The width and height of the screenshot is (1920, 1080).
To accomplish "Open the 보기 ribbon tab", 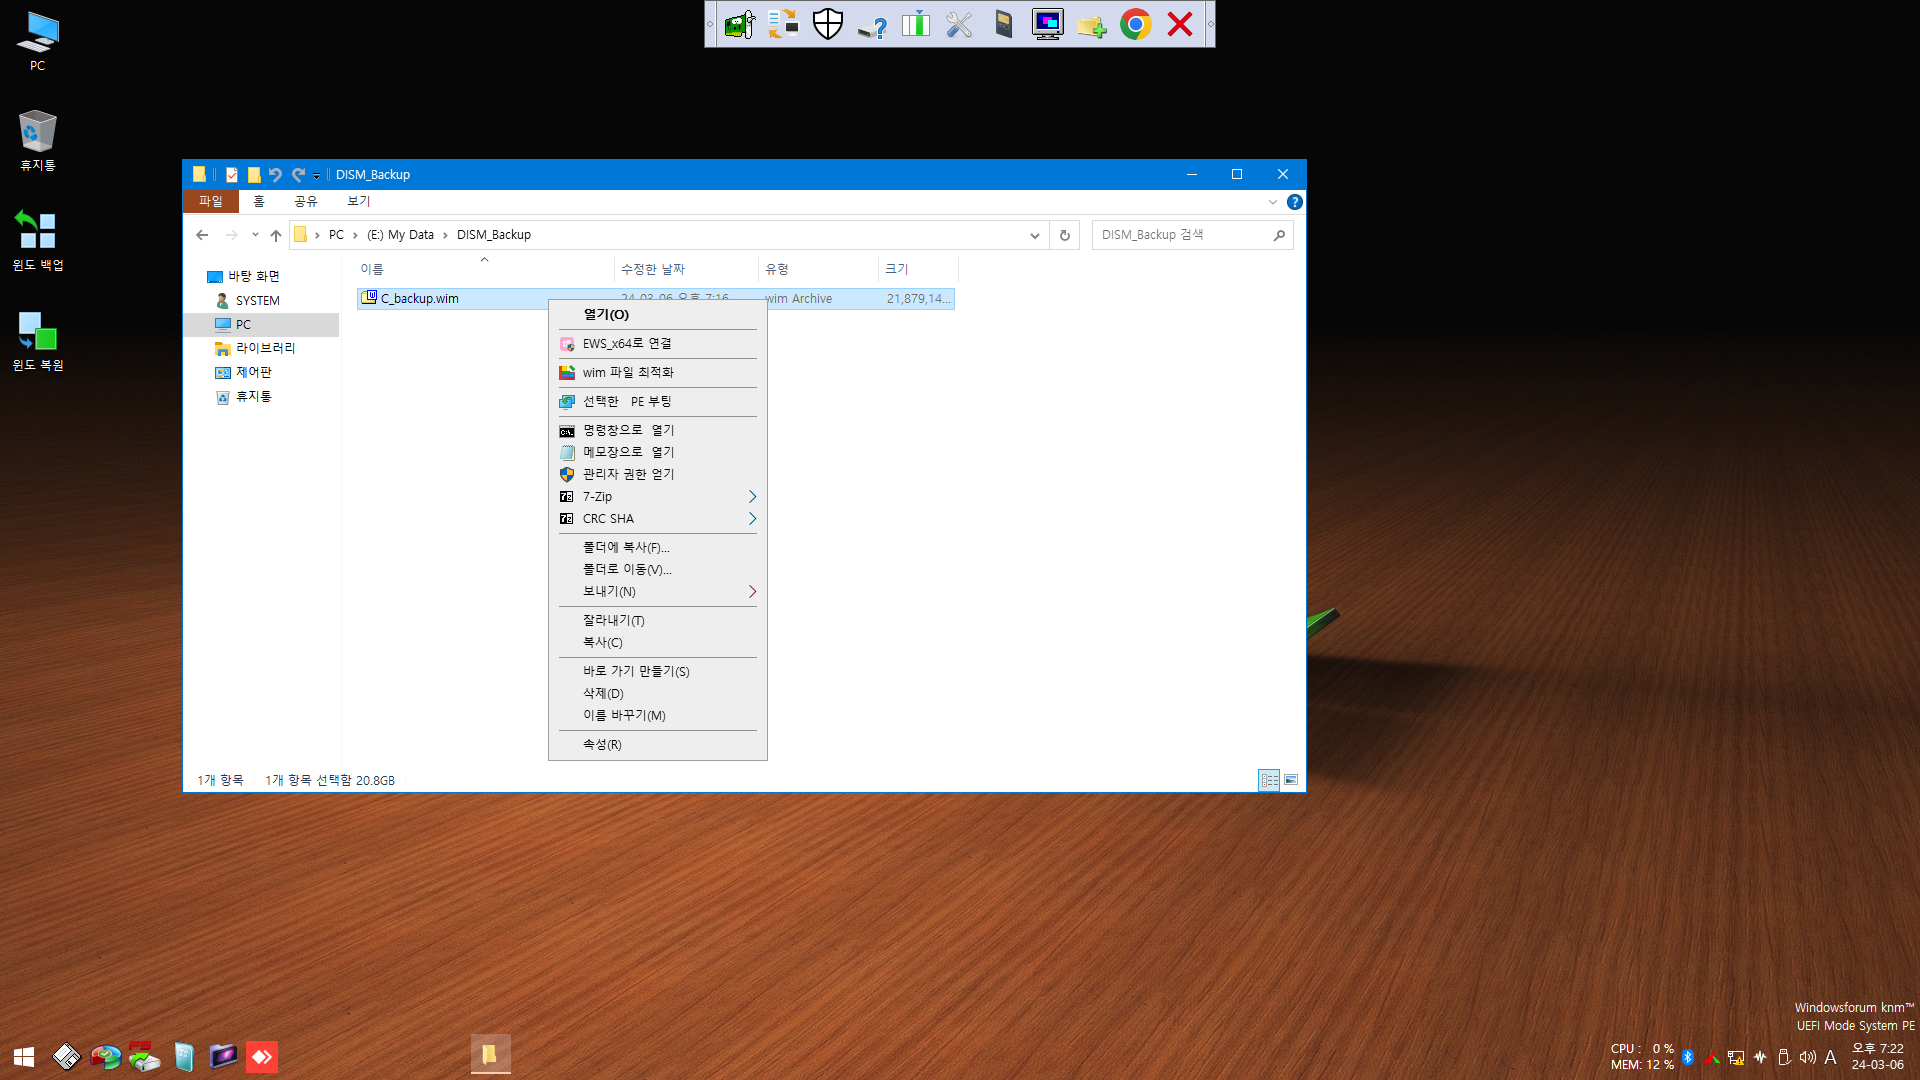I will 358,202.
